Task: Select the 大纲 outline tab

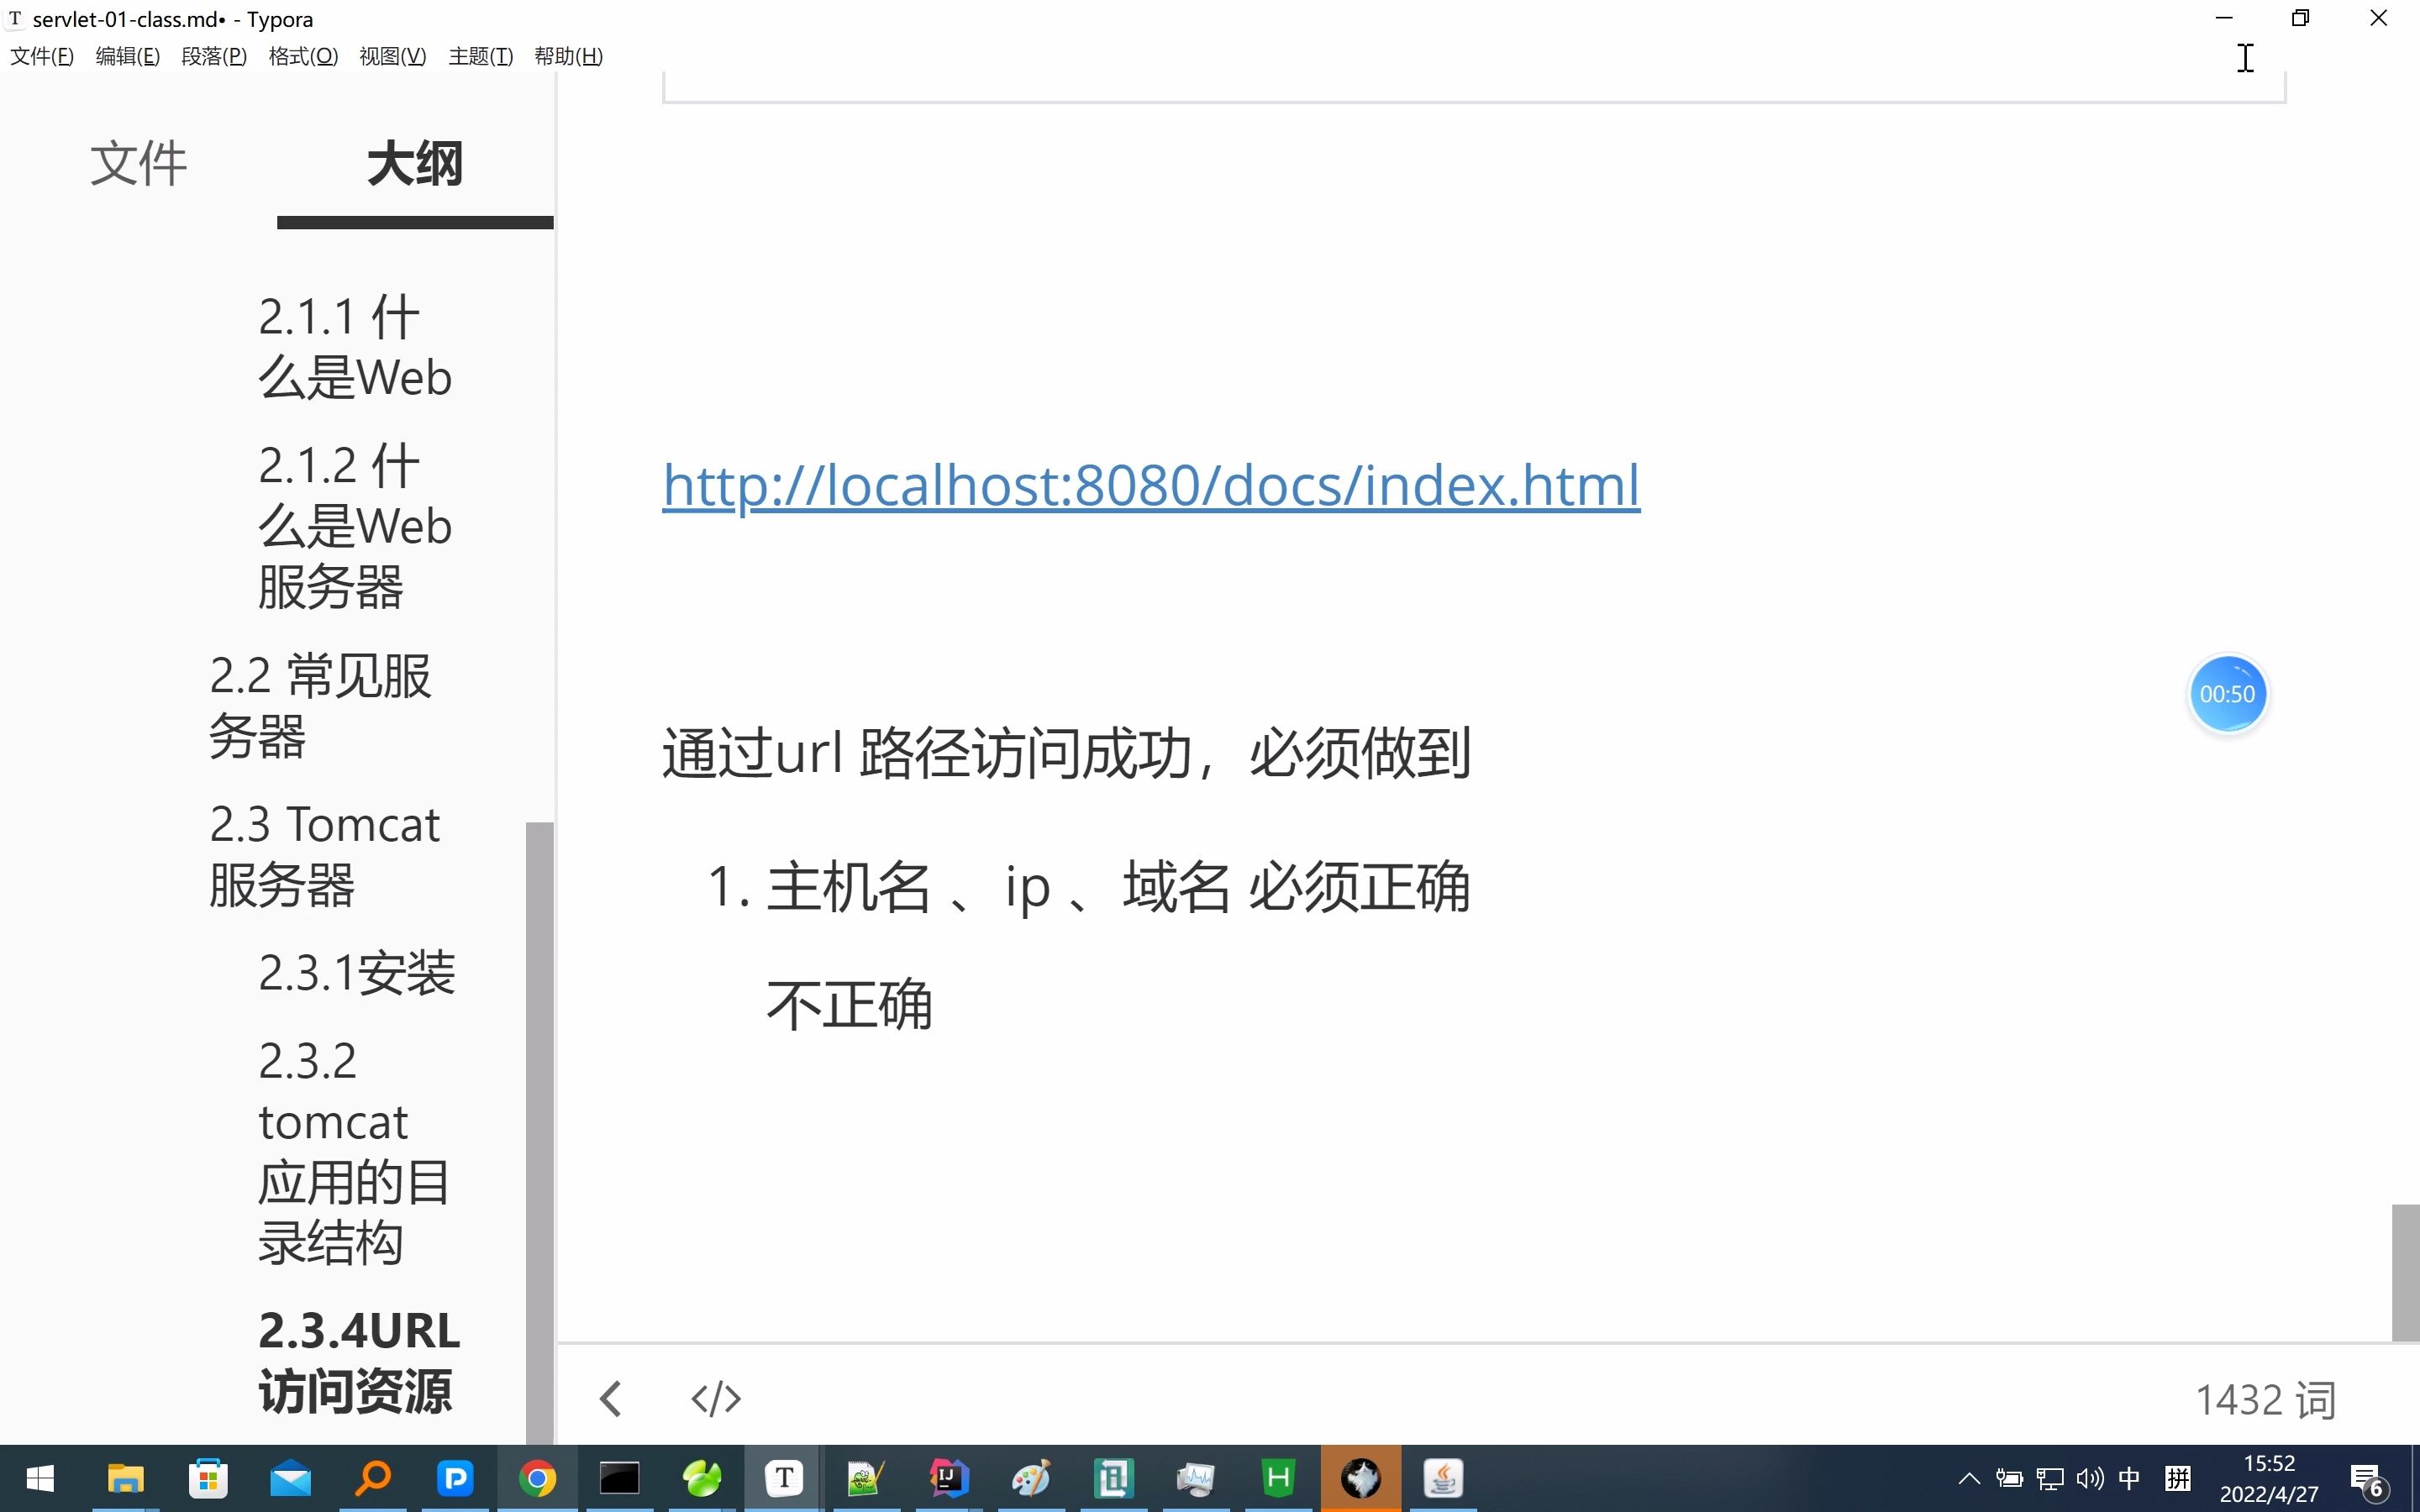Action: click(415, 163)
